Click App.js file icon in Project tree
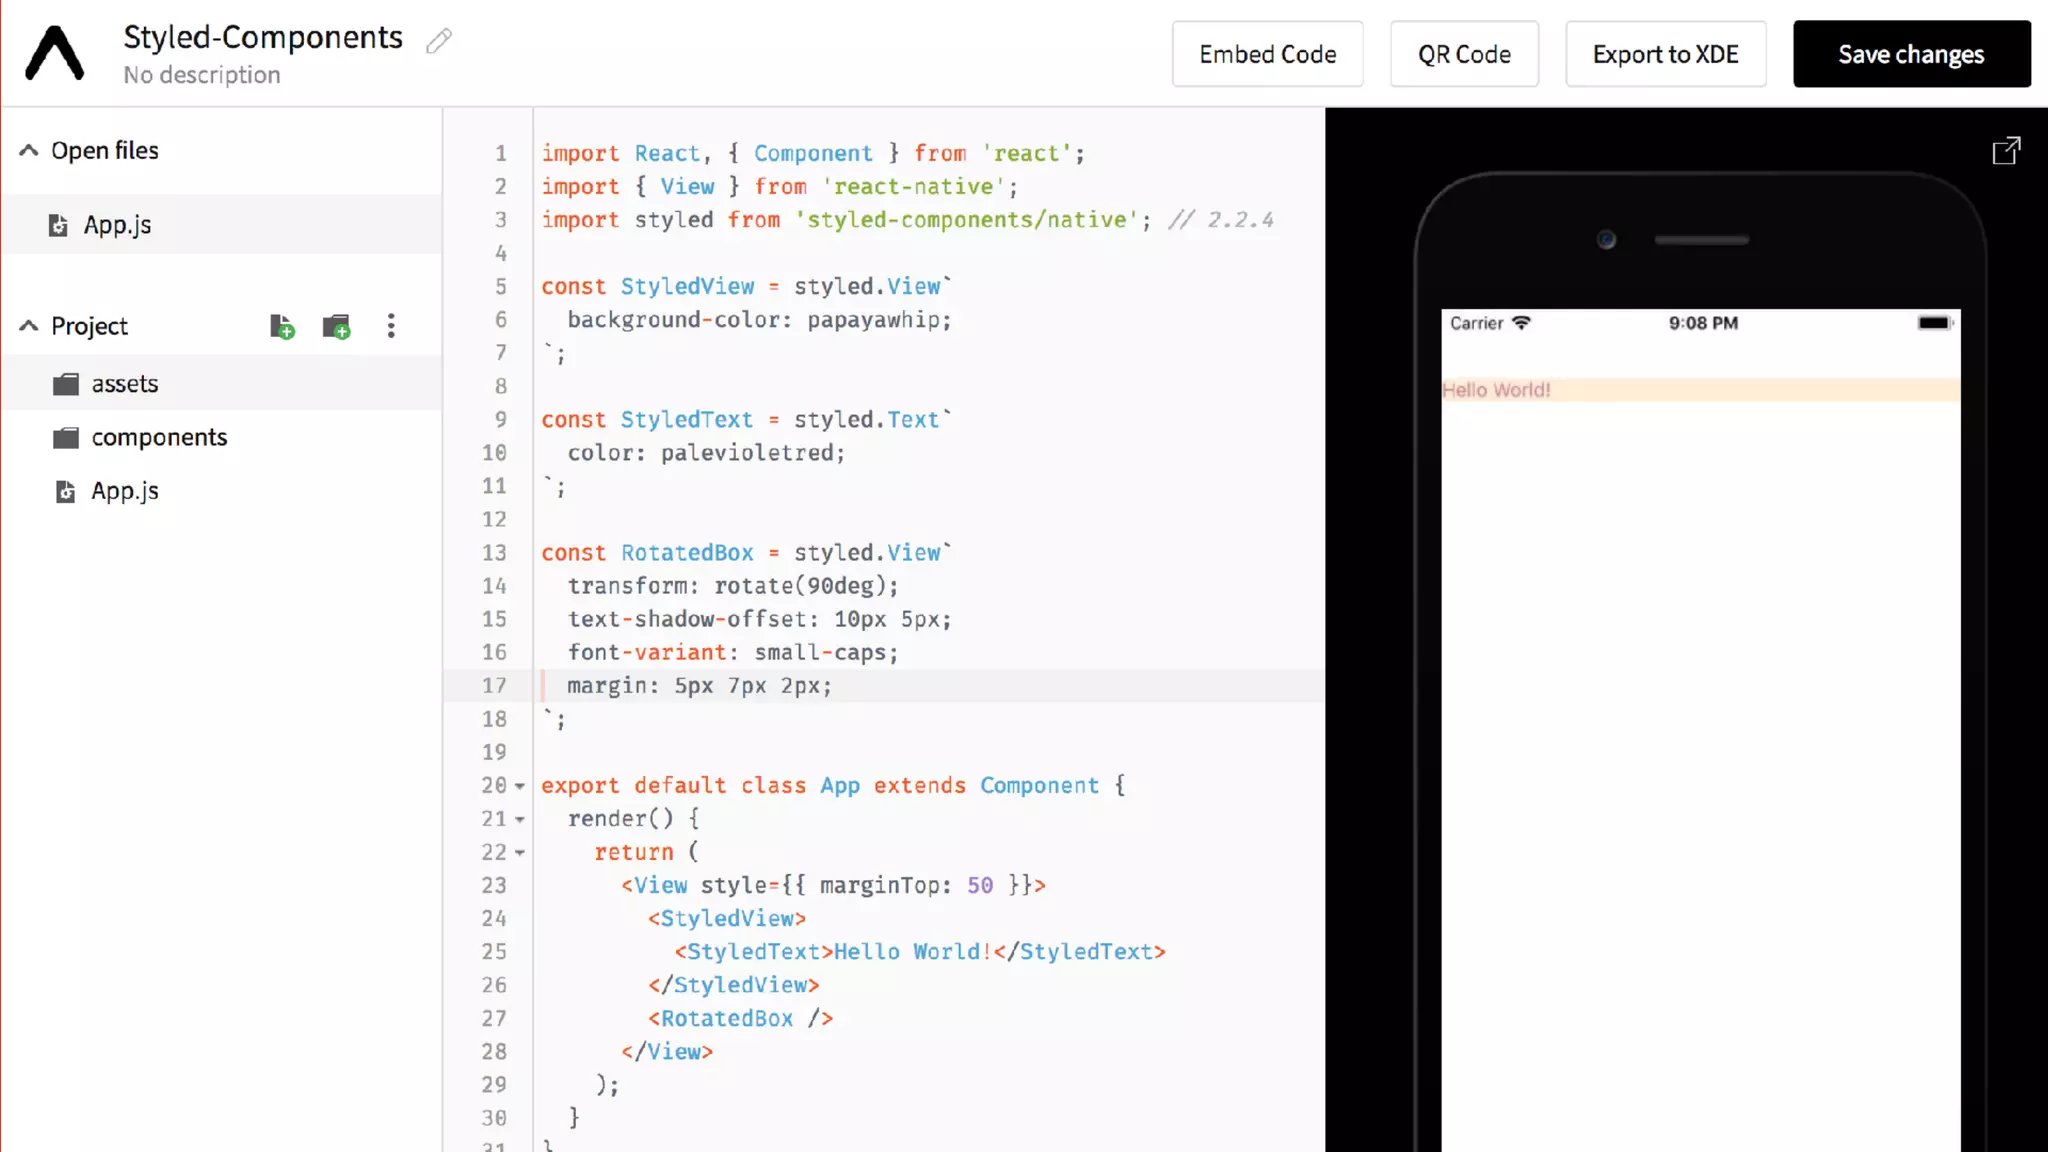Viewport: 2048px width, 1152px height. click(66, 491)
